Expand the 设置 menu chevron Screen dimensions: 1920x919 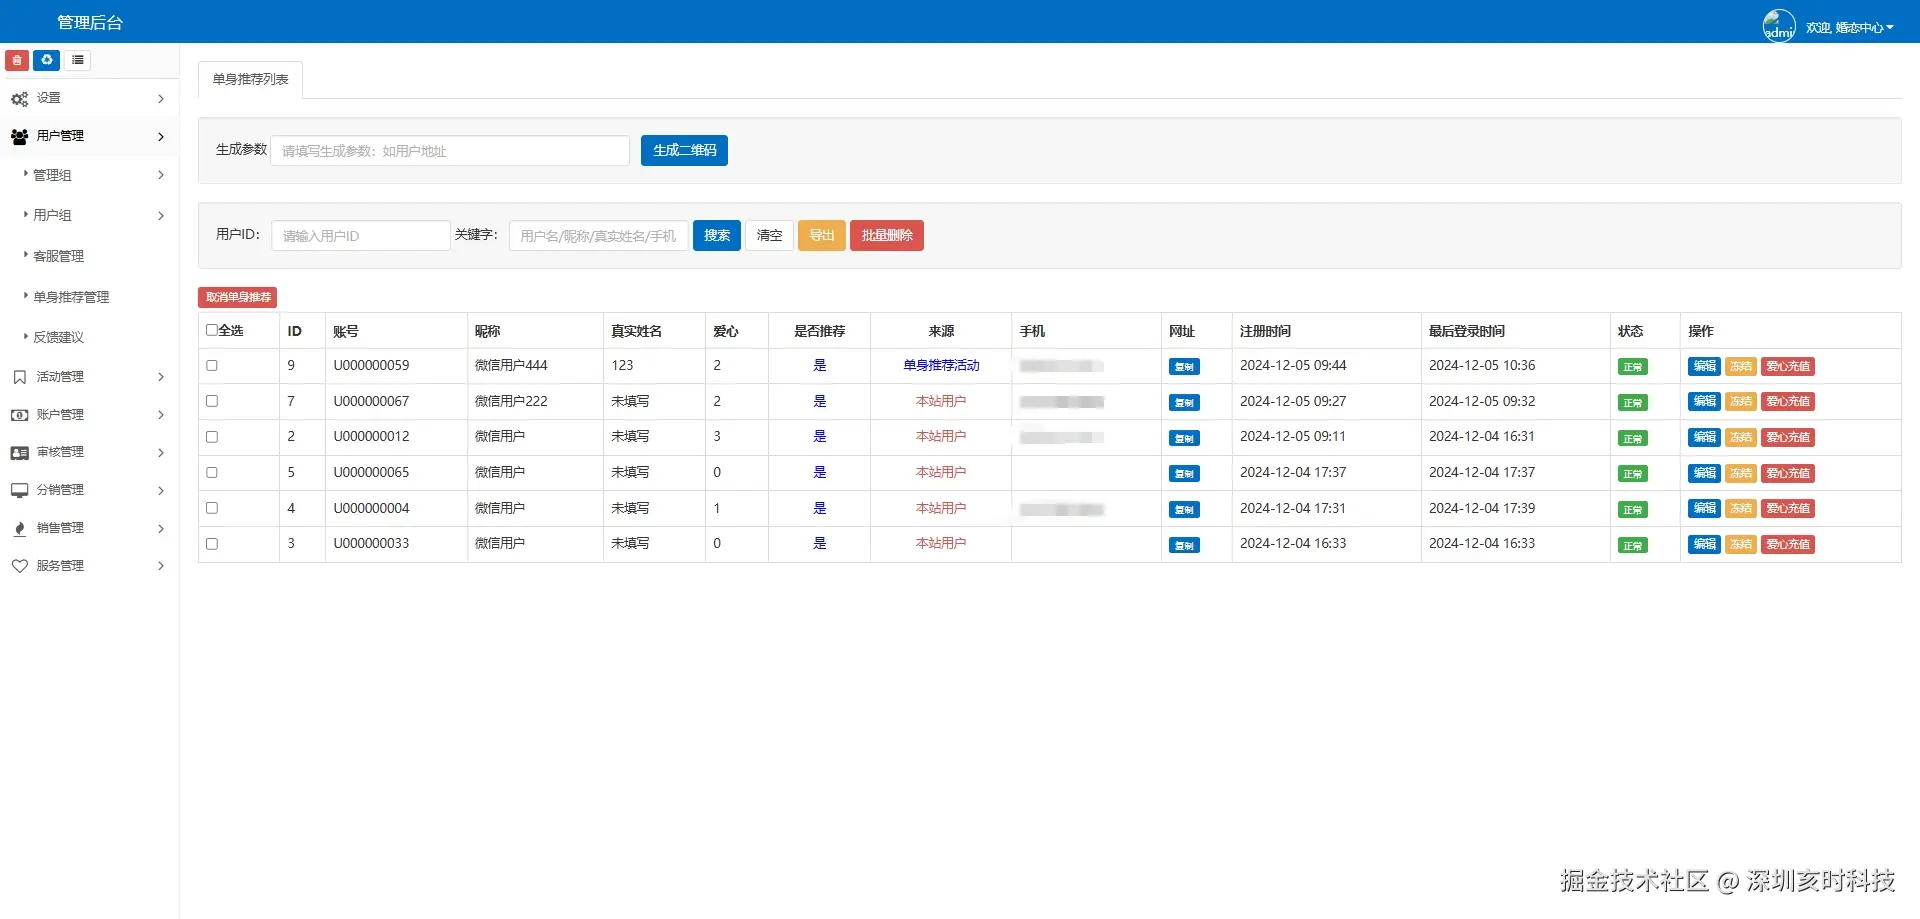(161, 99)
